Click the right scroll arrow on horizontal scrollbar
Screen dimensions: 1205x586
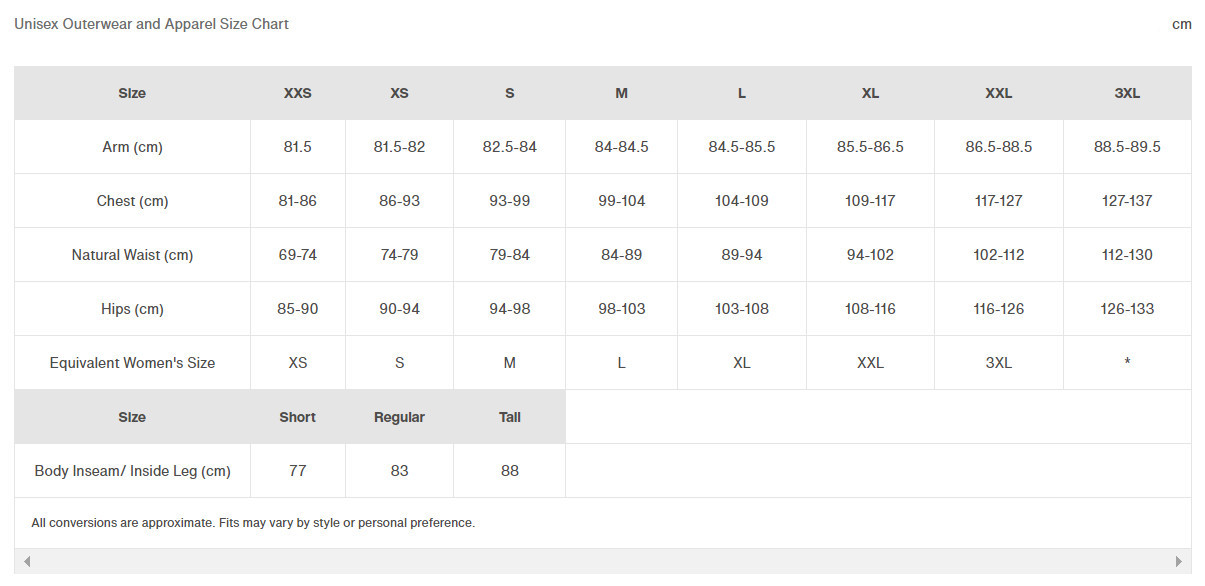point(1179,561)
